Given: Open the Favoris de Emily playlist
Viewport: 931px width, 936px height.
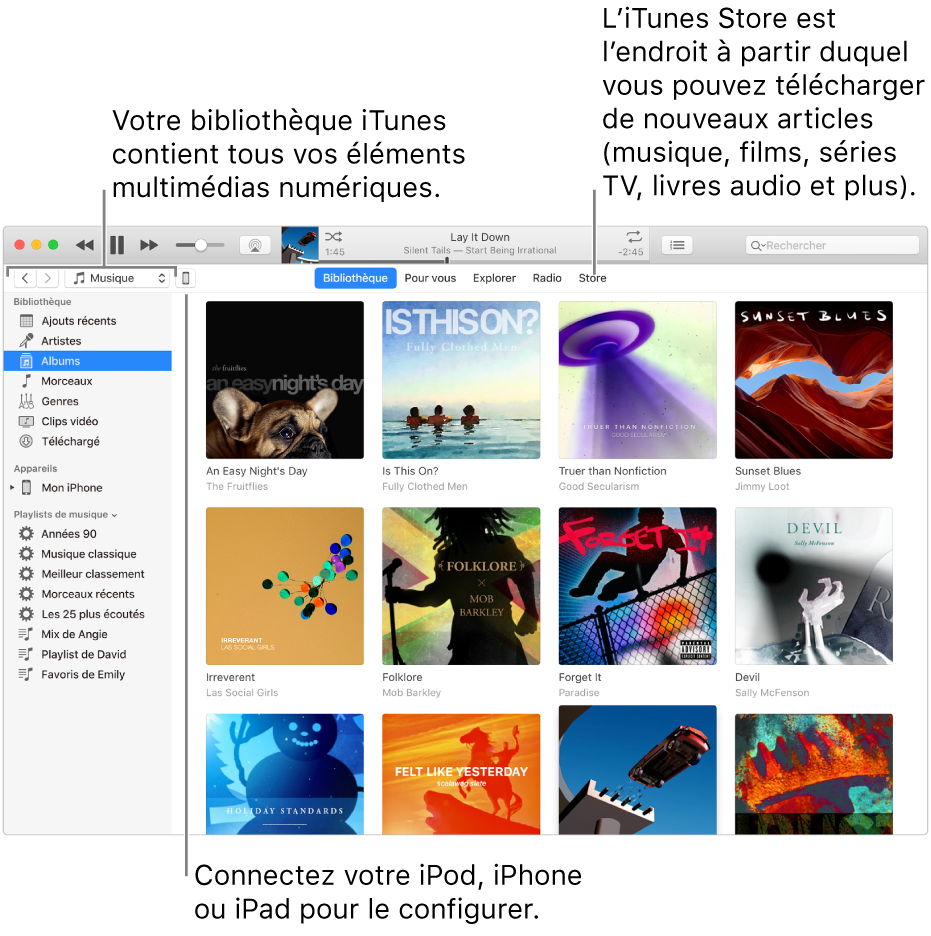Looking at the screenshot, I should pos(88,675).
